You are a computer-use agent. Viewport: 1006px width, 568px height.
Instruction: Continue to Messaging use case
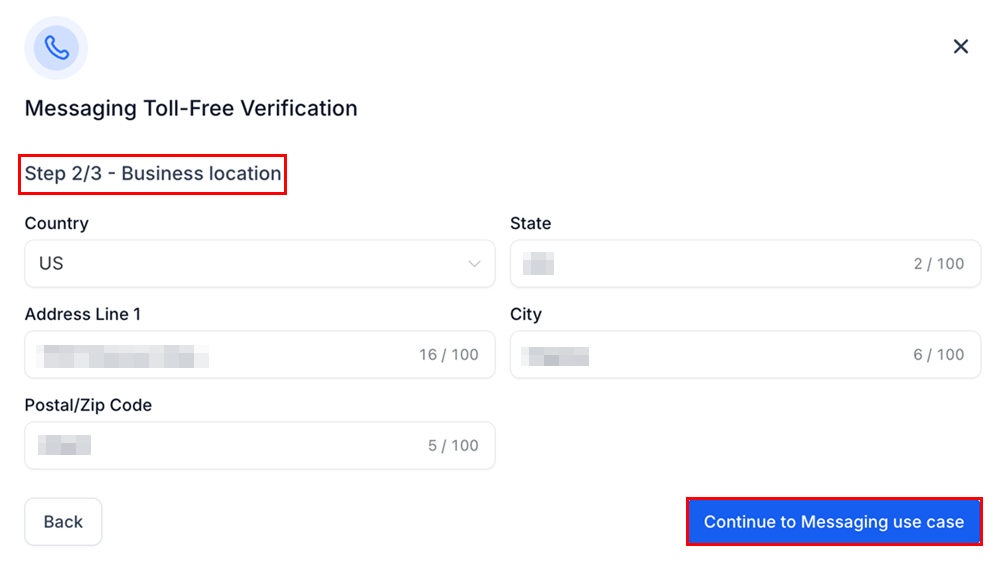click(834, 522)
